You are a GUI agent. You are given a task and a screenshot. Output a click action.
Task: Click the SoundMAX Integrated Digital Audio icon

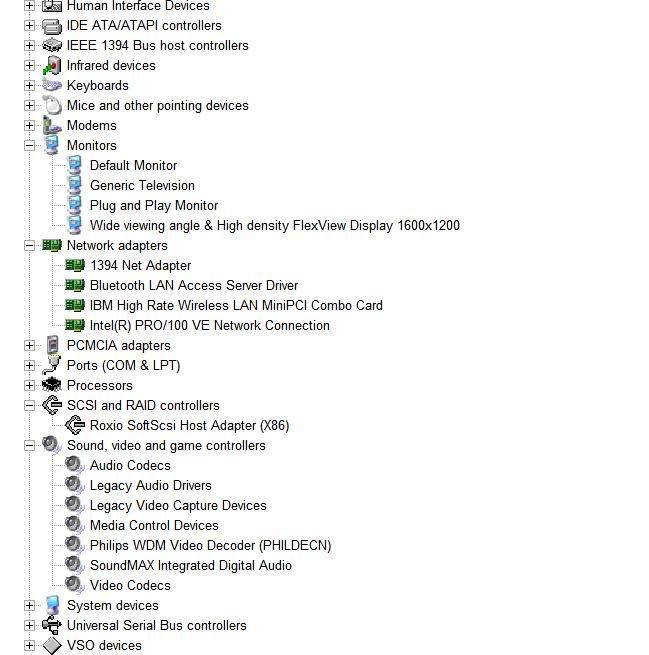75,565
